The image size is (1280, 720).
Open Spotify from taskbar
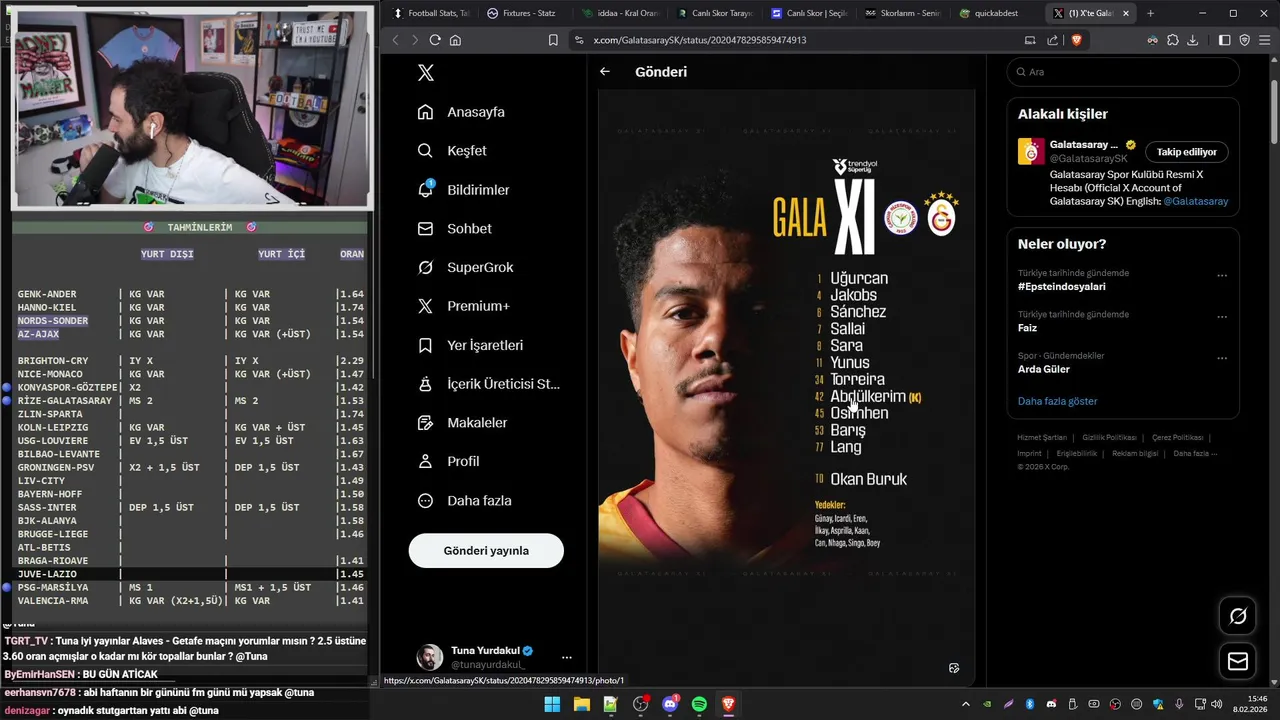pyautogui.click(x=699, y=704)
